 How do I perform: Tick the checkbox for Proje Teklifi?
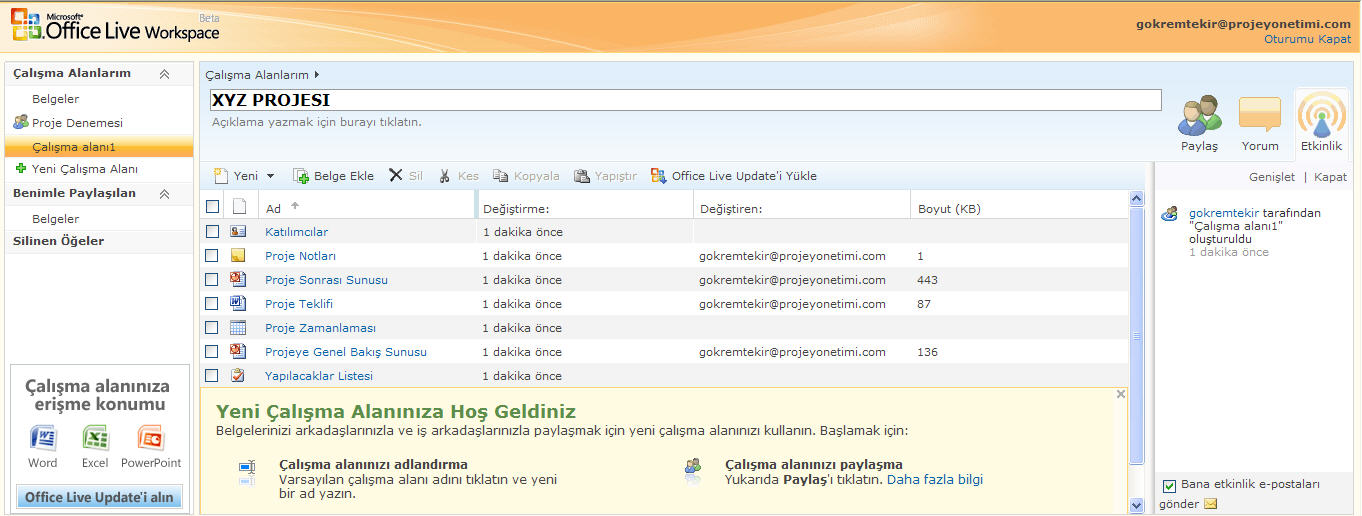(211, 304)
